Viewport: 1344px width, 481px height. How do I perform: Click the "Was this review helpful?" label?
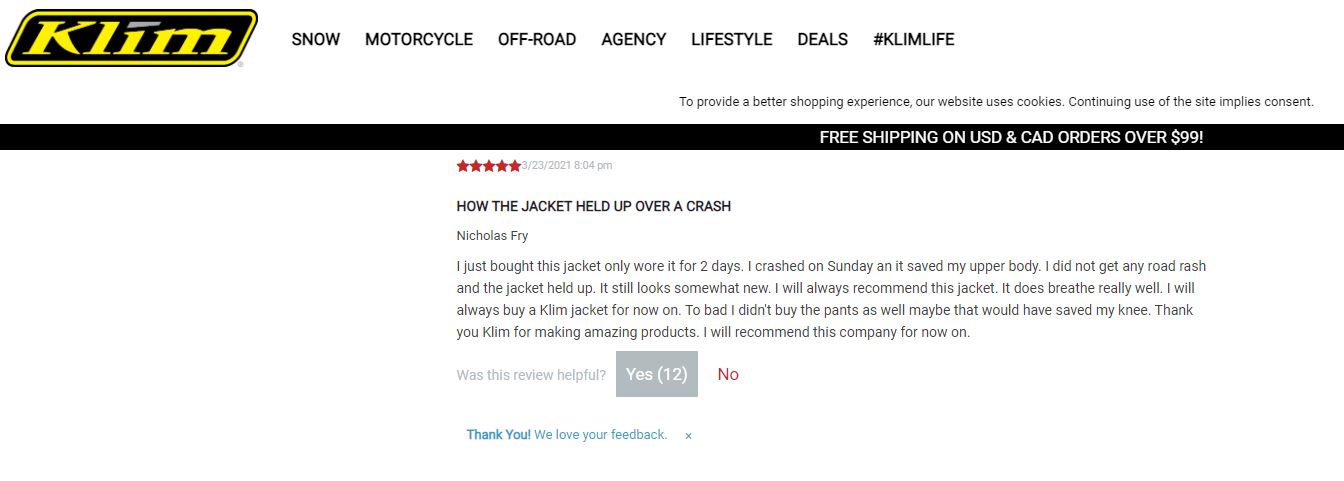point(531,375)
